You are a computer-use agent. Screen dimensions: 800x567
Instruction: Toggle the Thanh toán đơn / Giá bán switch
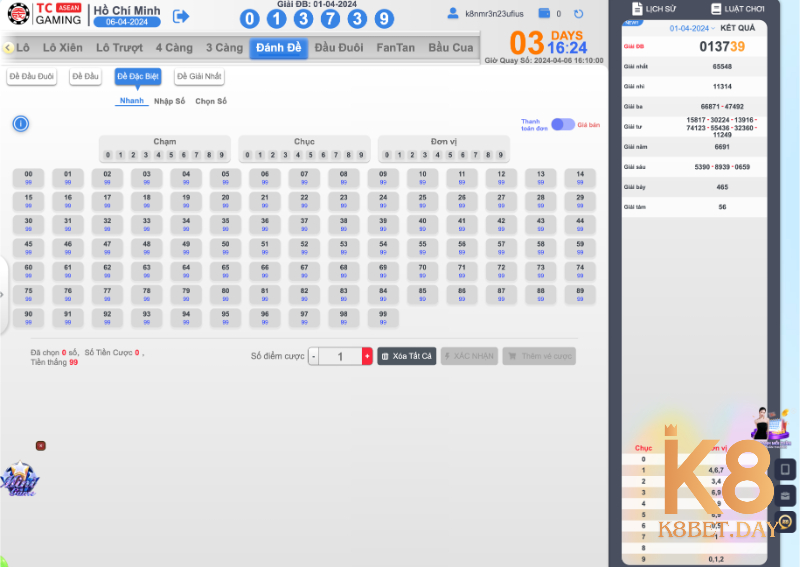(563, 124)
